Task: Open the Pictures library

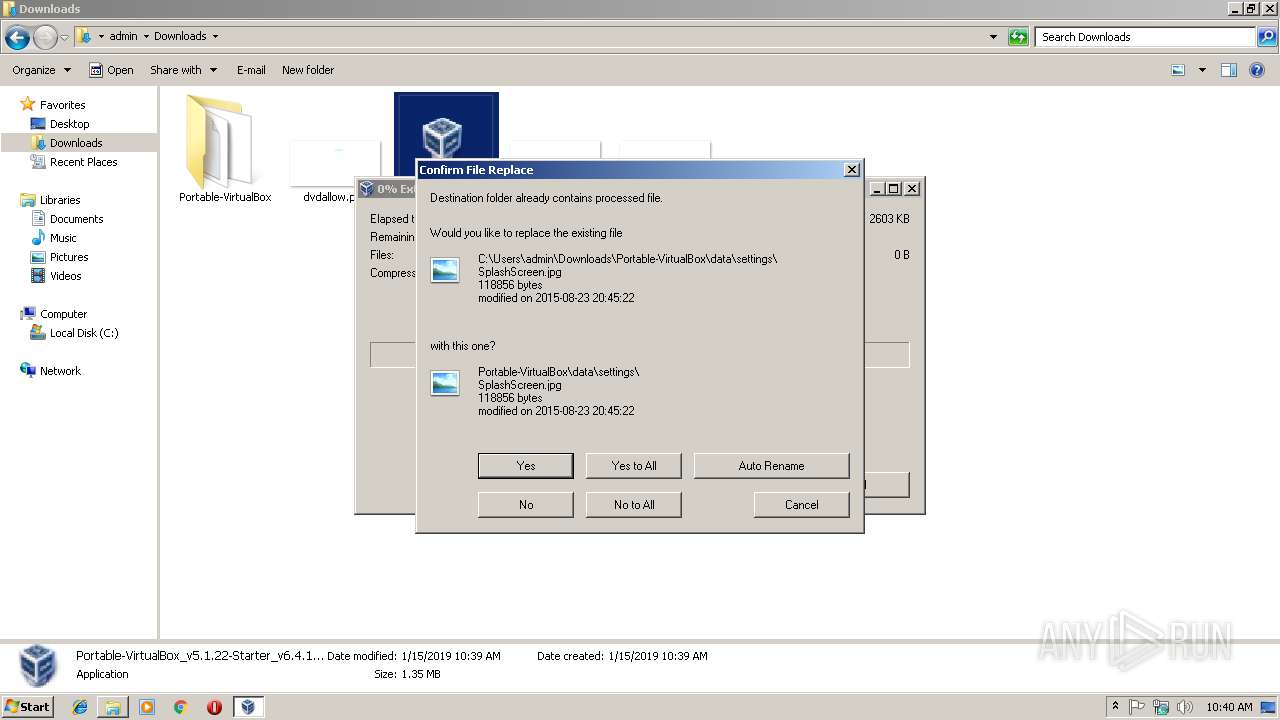Action: 69,257
